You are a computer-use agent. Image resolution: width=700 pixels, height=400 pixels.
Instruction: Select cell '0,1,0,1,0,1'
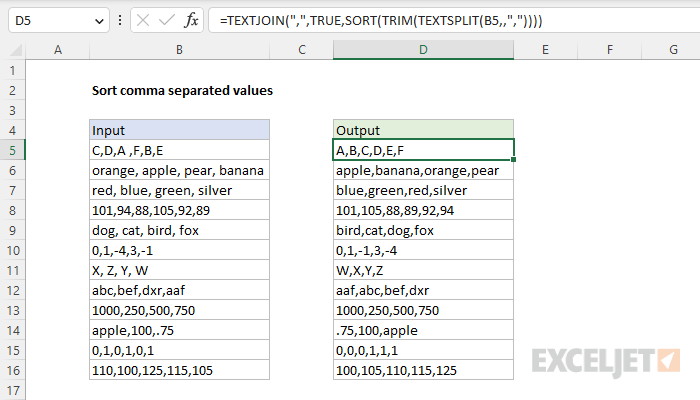(179, 350)
